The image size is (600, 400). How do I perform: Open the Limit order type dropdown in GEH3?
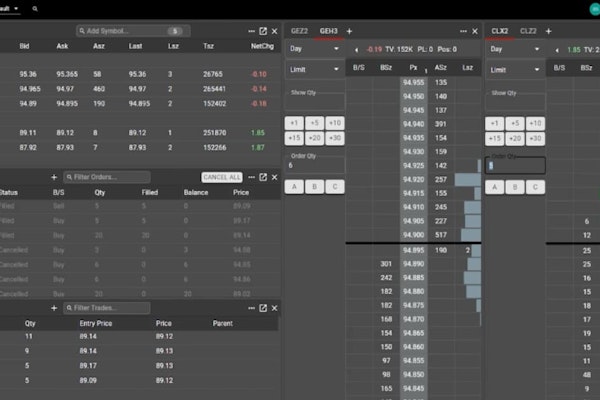pos(314,69)
